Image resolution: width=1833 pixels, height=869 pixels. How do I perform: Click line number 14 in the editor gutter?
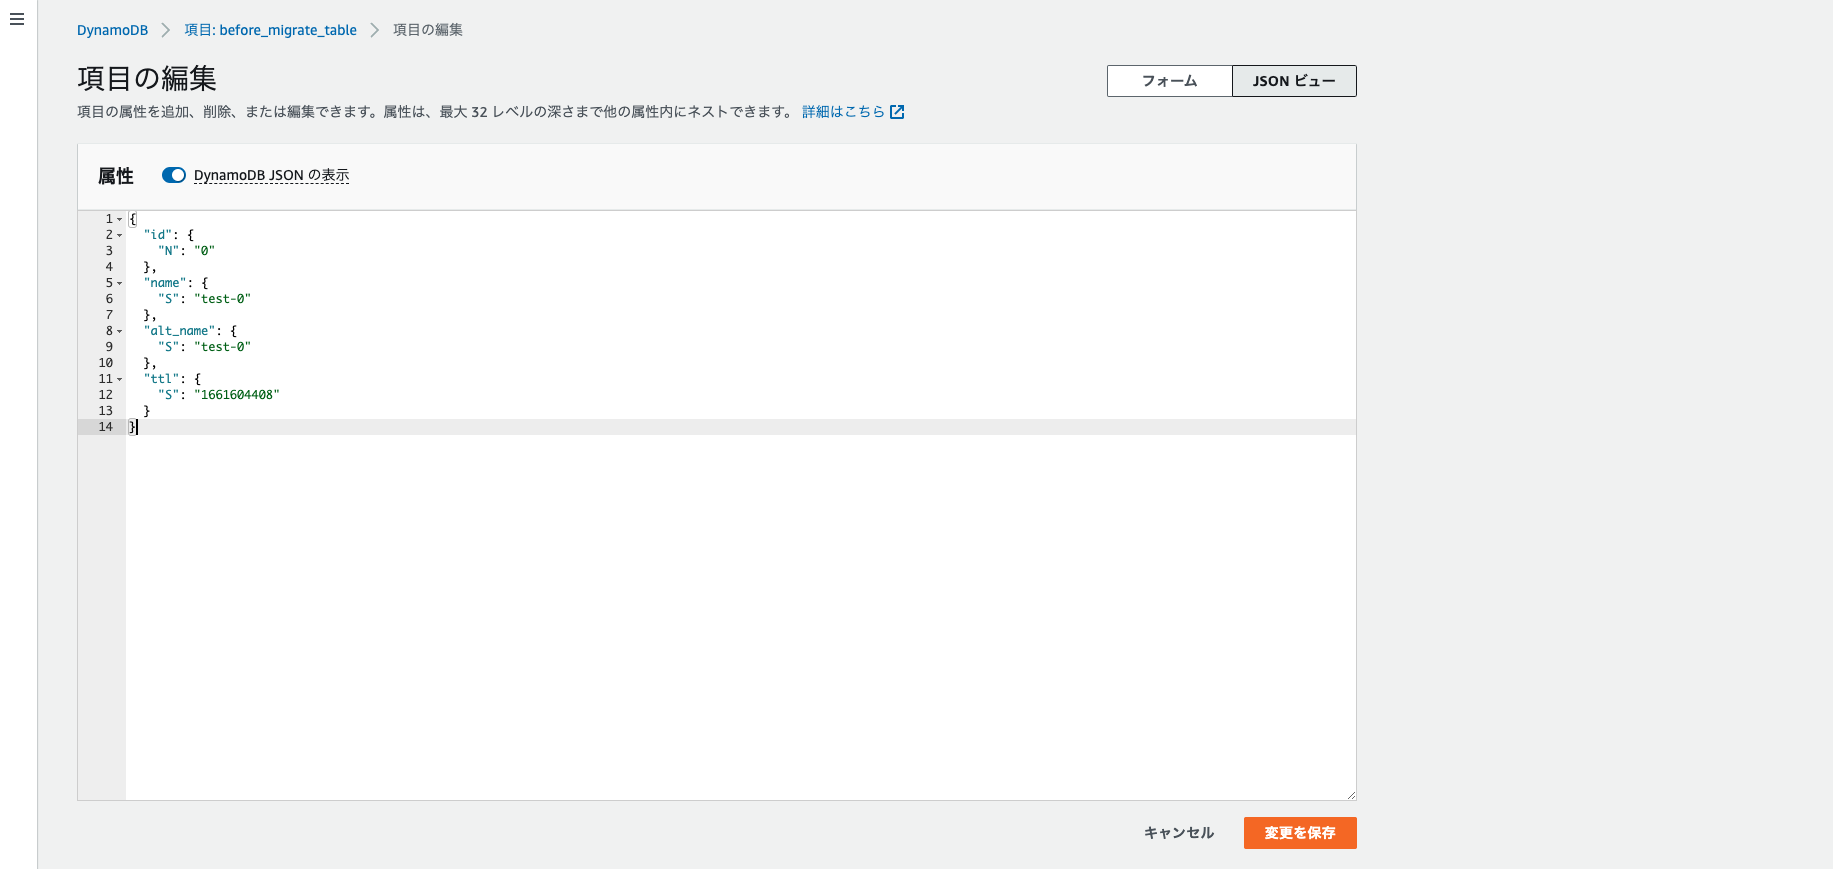pos(105,426)
